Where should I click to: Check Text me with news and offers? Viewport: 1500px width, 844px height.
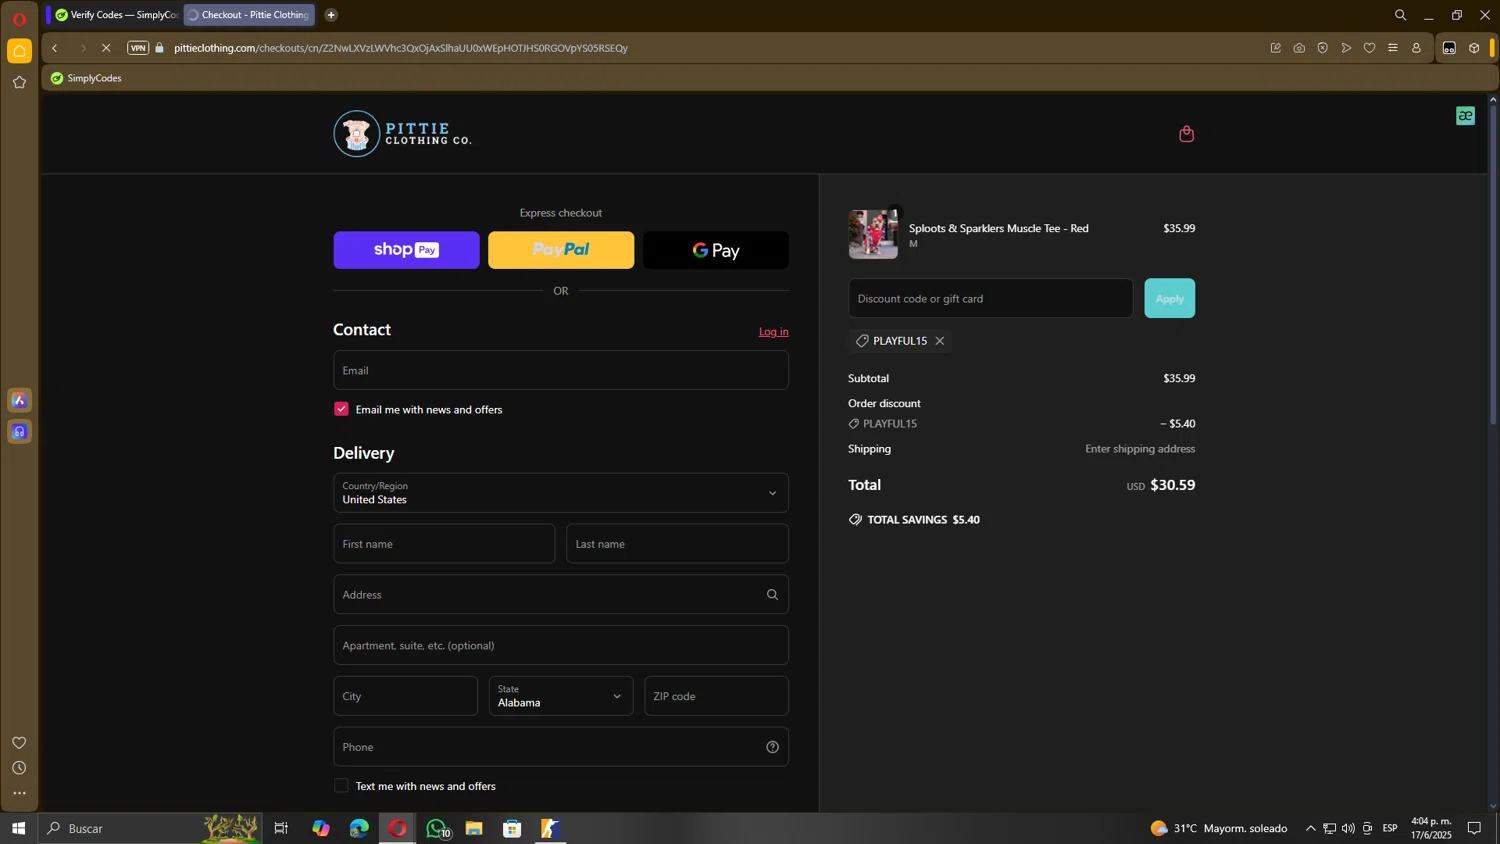[x=341, y=786]
